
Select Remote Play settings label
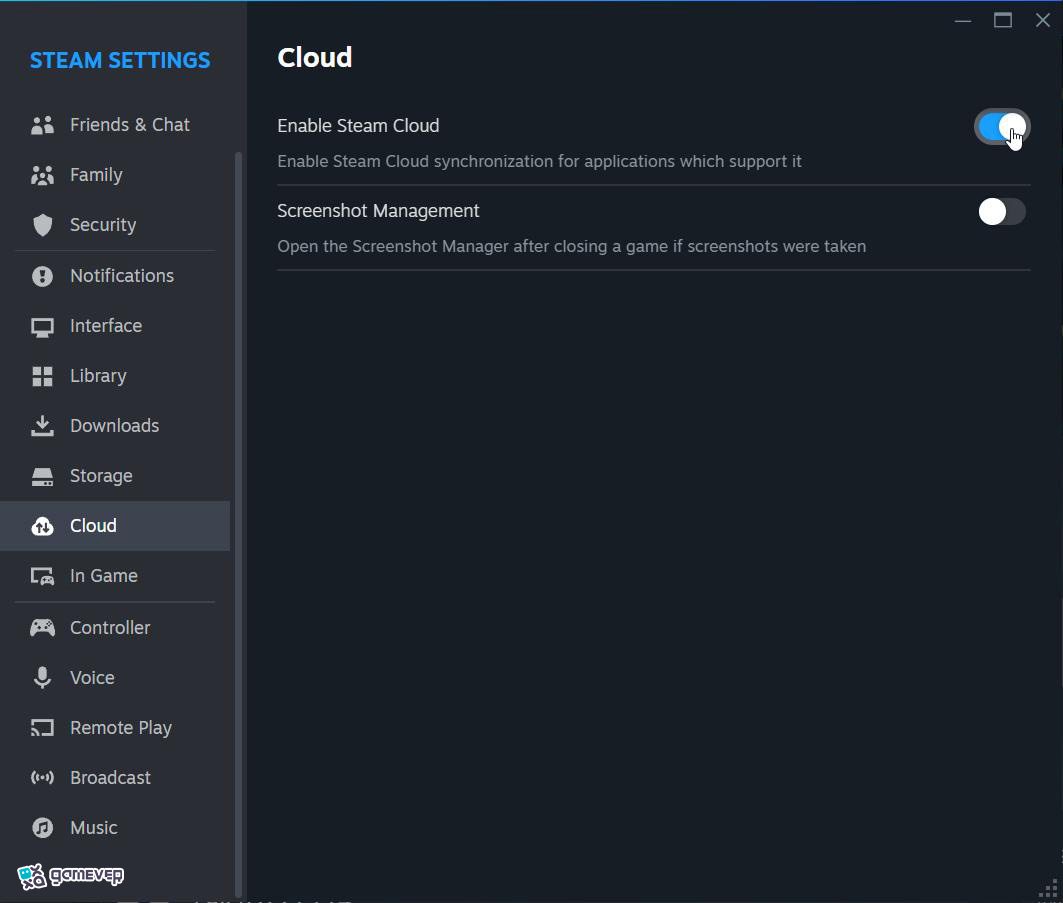pos(121,728)
